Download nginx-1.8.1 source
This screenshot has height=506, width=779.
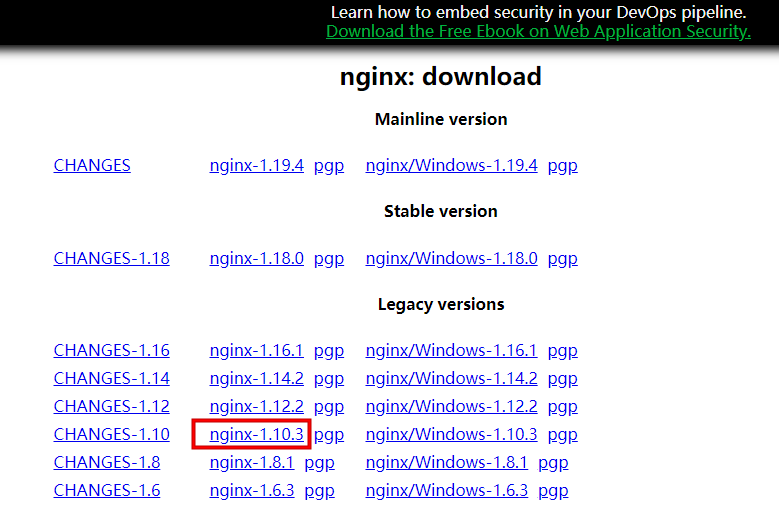coord(252,462)
